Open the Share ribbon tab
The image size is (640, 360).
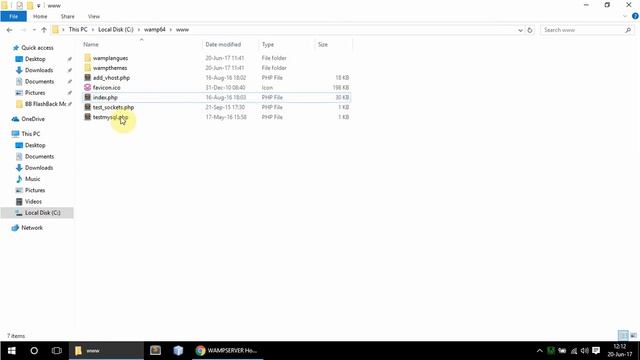pyautogui.click(x=67, y=16)
